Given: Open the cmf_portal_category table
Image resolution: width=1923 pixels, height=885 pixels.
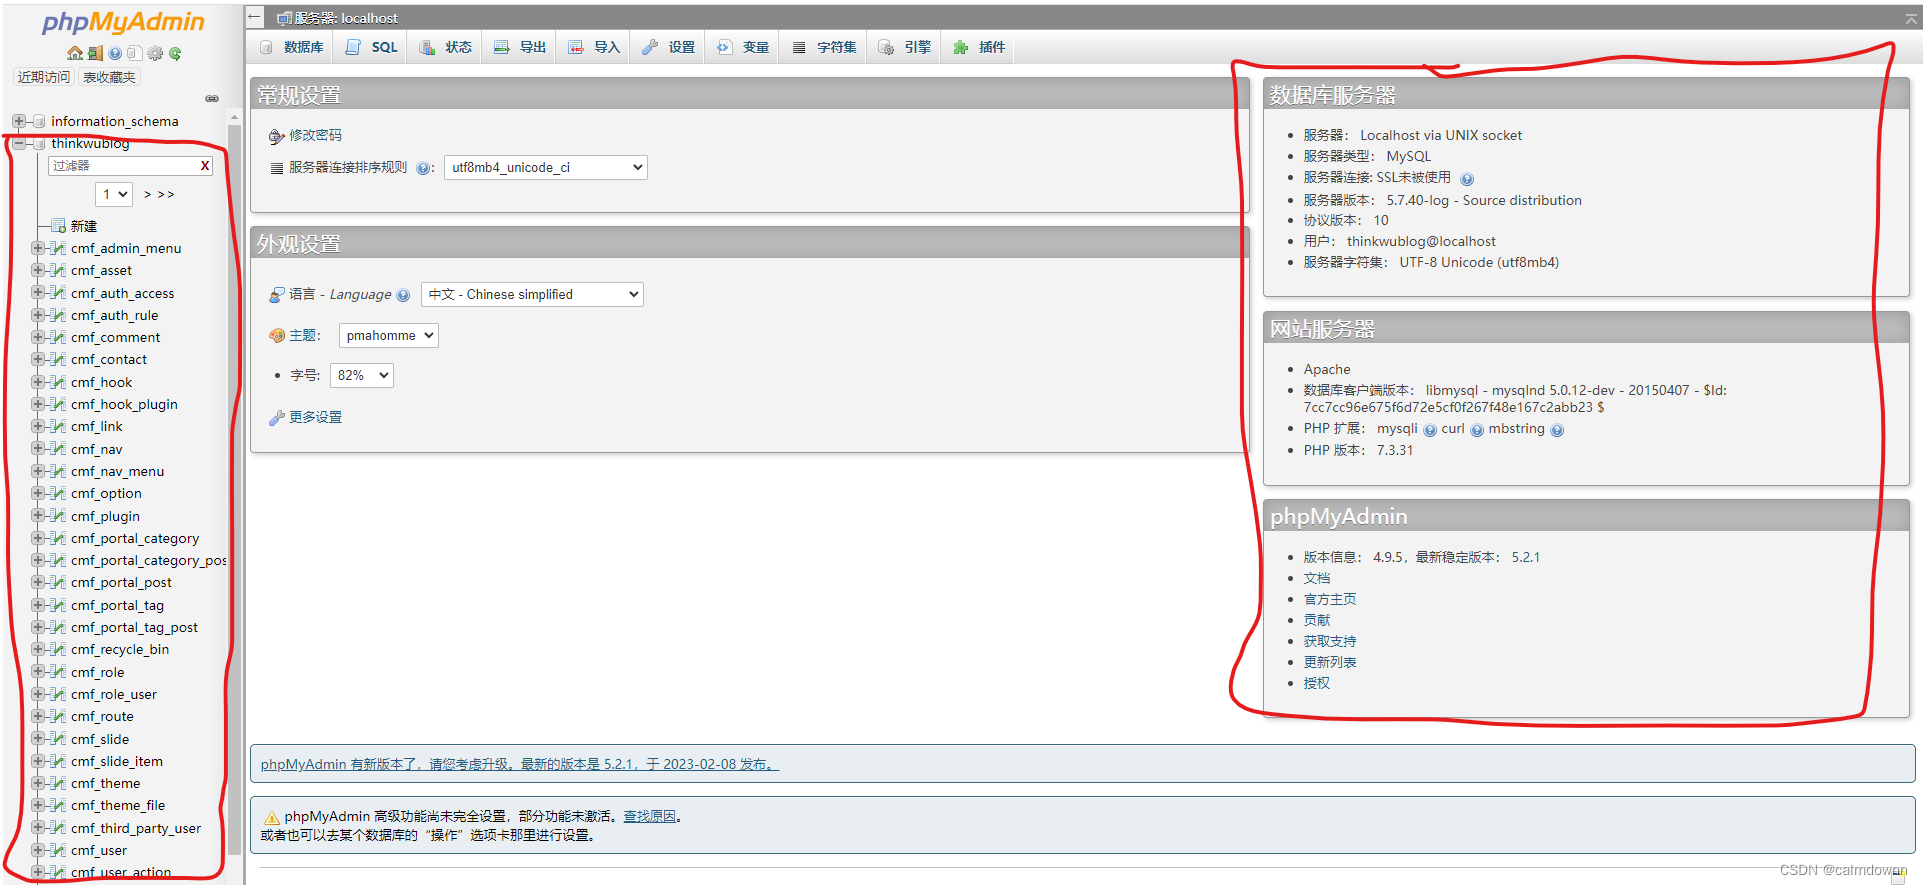Looking at the screenshot, I should (x=135, y=538).
